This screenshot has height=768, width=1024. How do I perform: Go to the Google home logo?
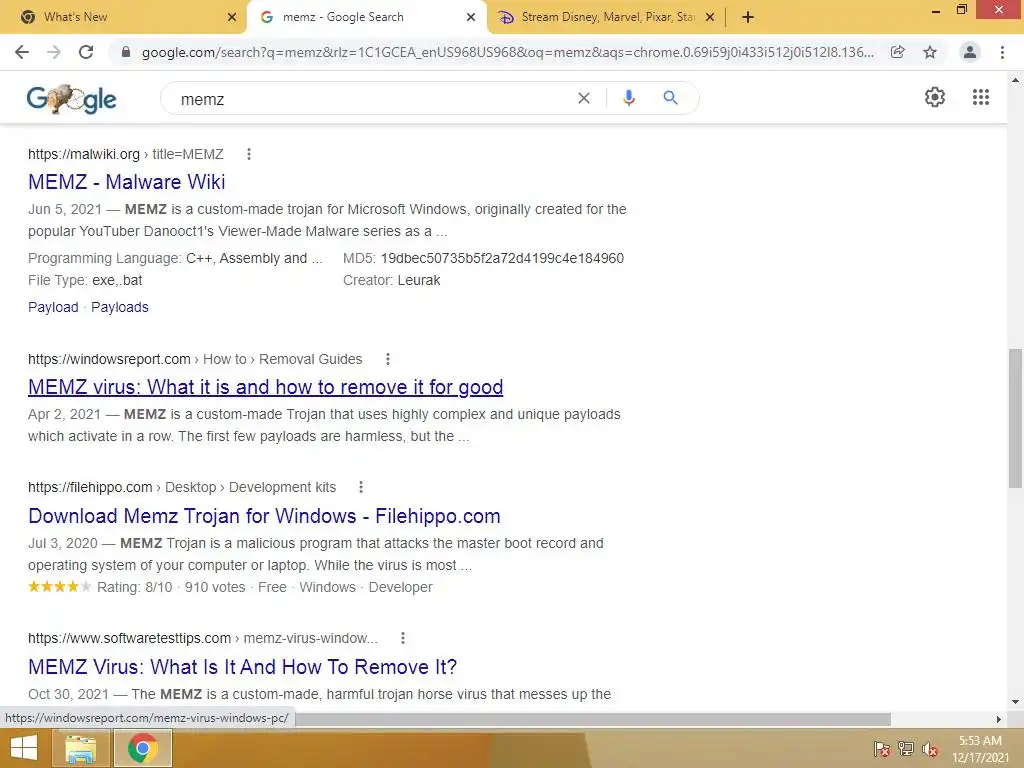point(71,99)
